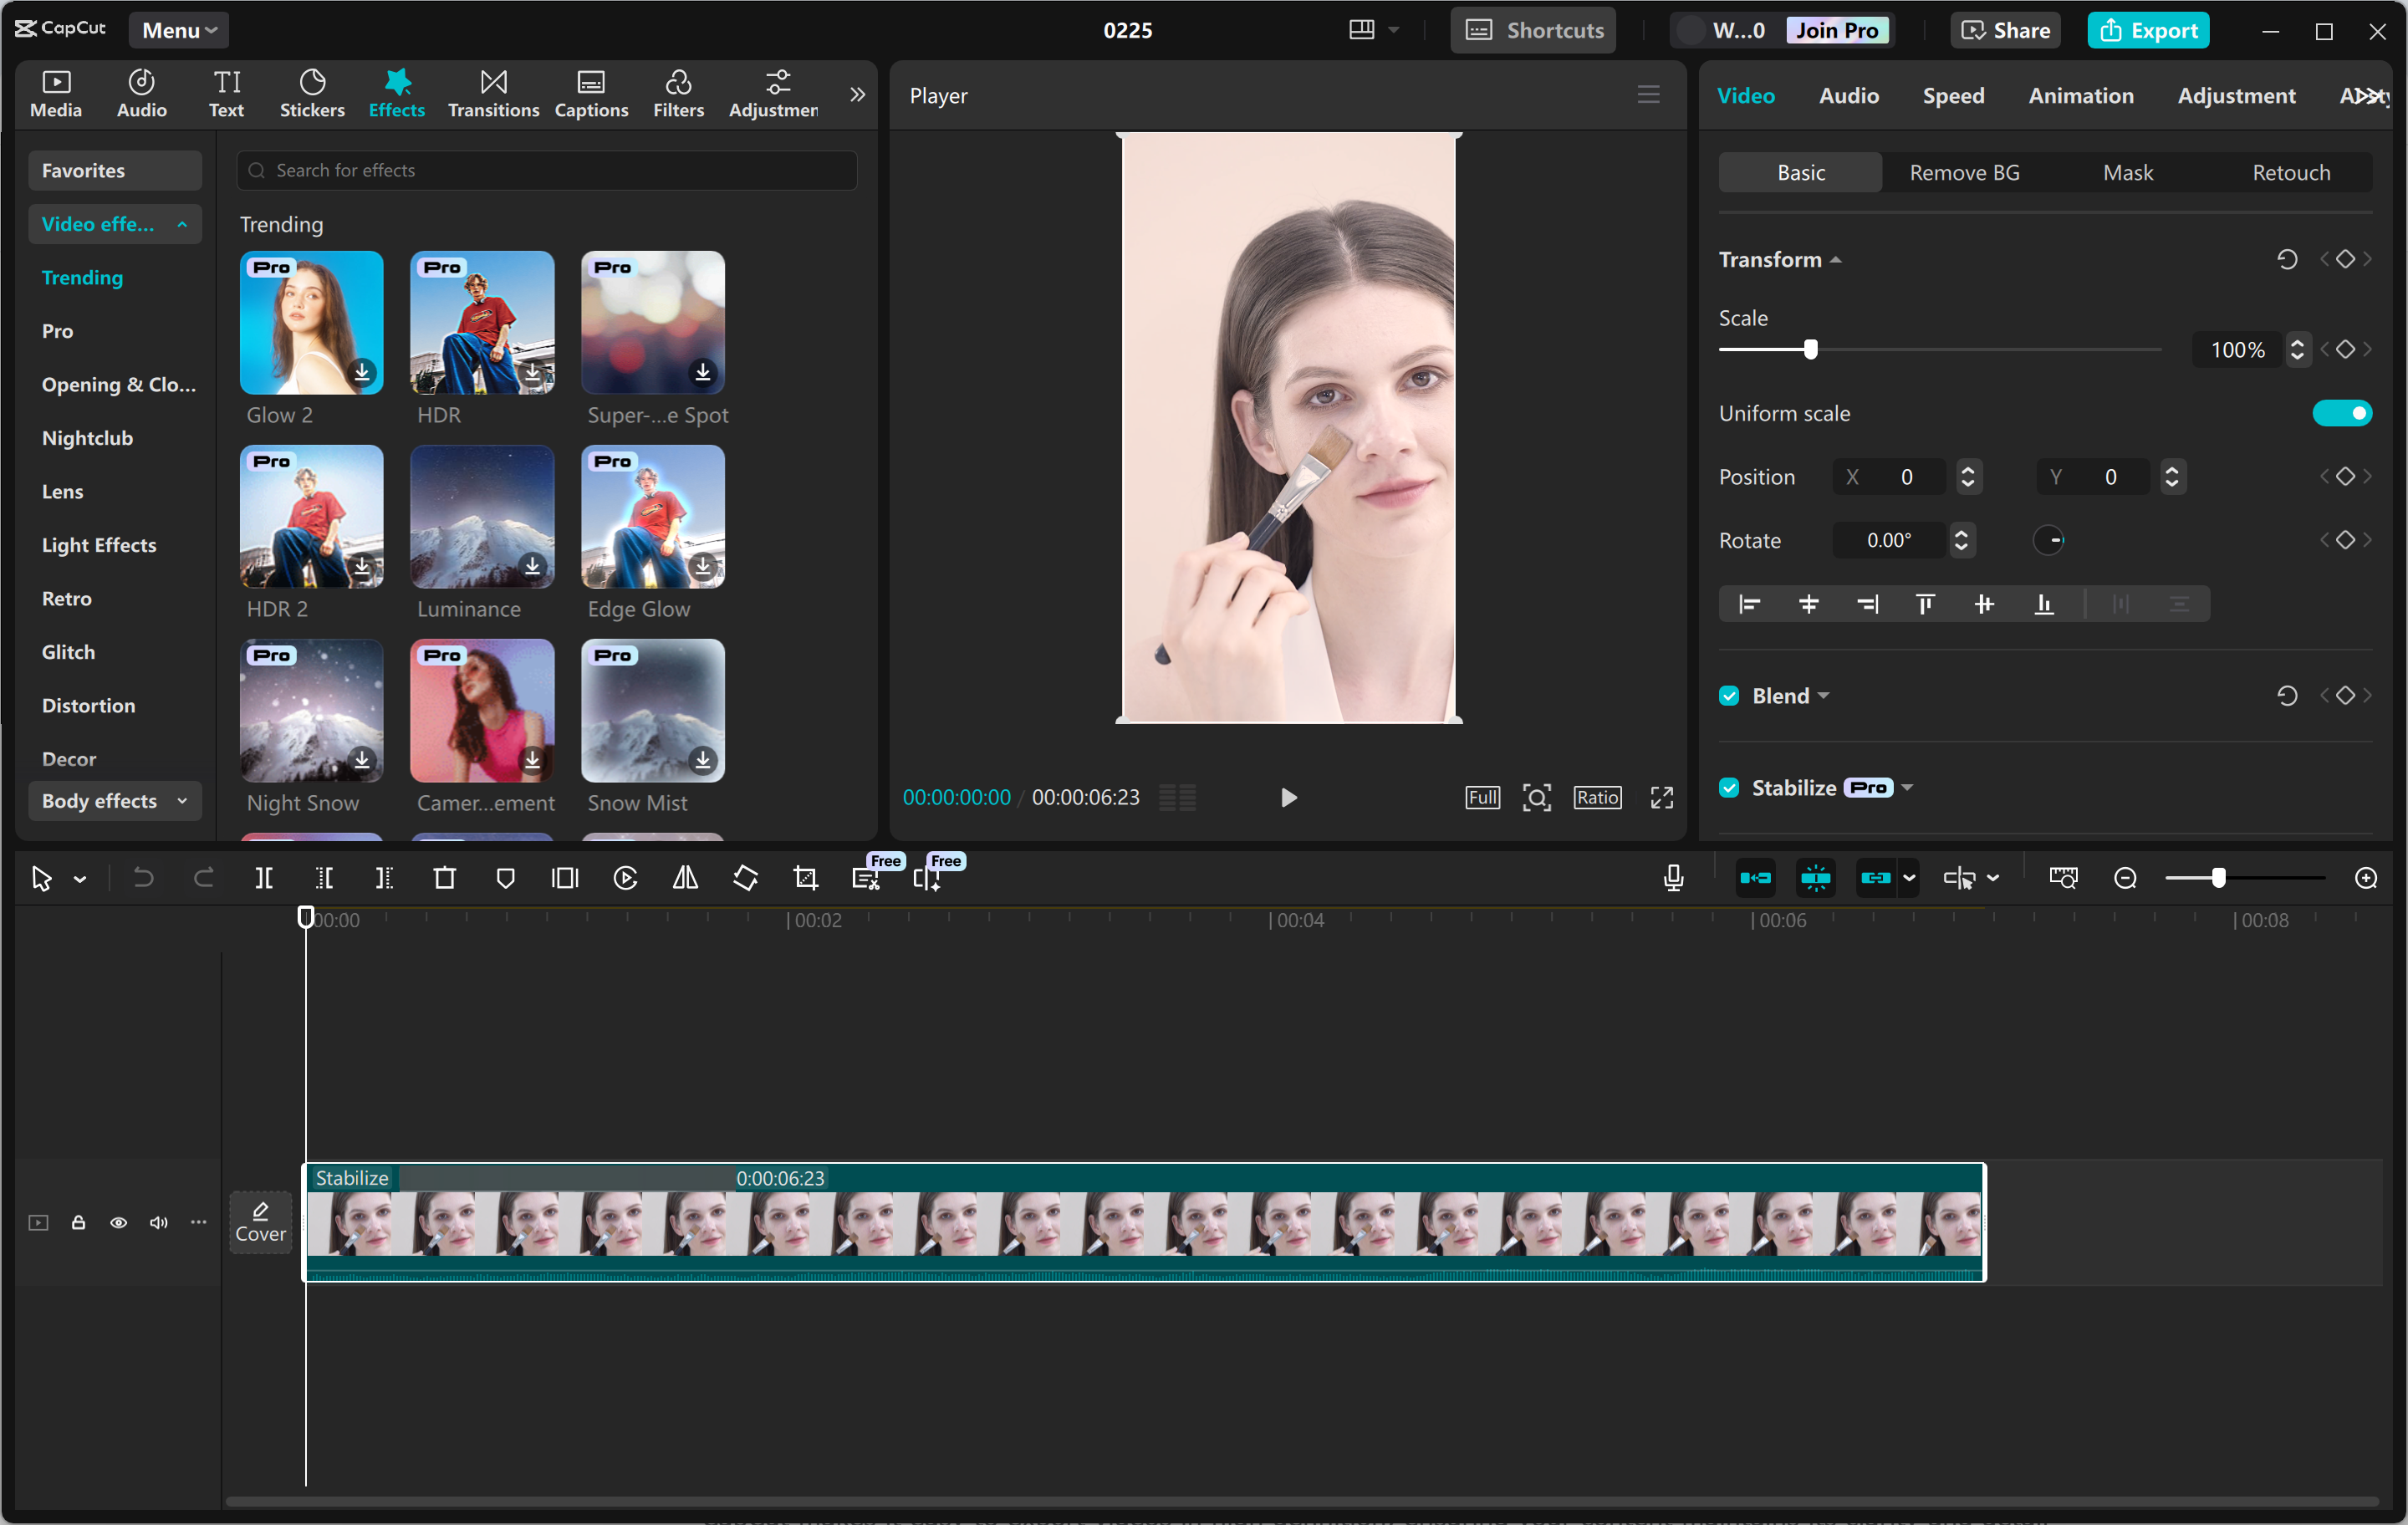
Task: Open the Menu dropdown
Action: pyautogui.click(x=178, y=29)
